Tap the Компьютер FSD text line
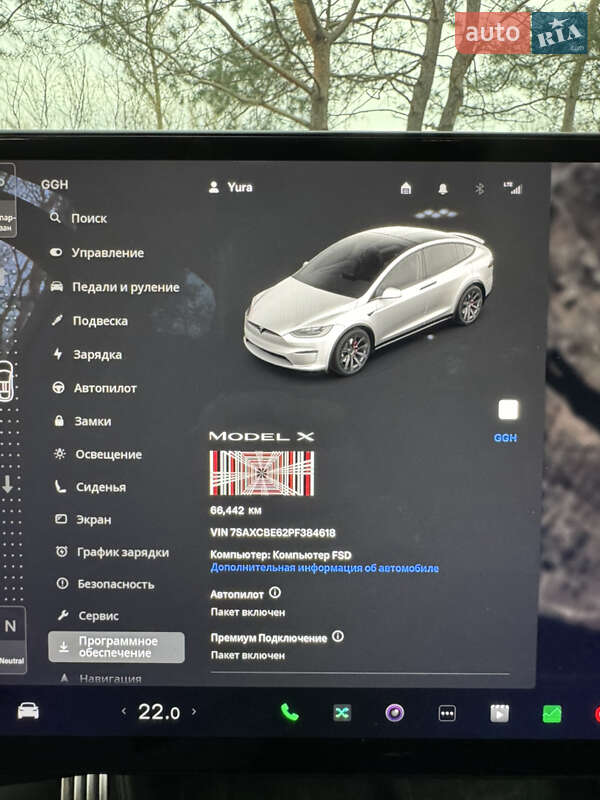 (281, 555)
